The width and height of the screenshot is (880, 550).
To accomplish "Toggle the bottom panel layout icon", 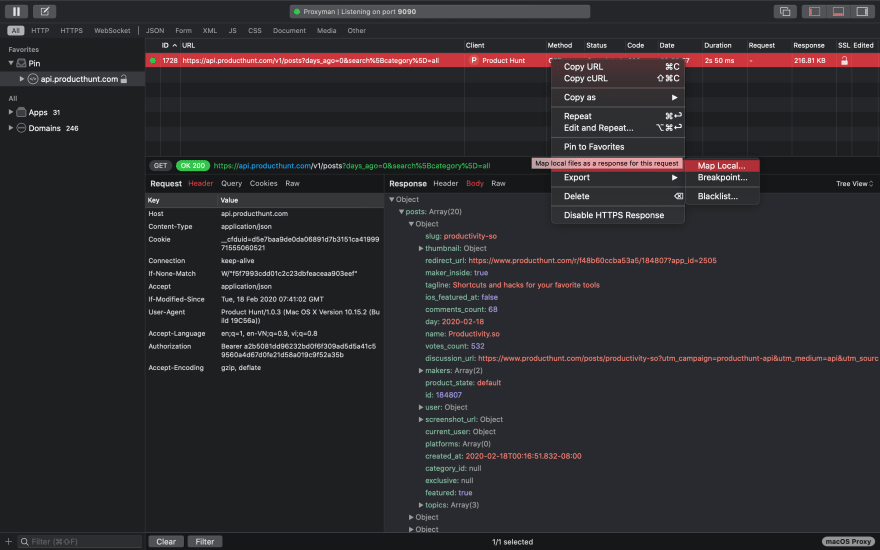I will pyautogui.click(x=838, y=11).
